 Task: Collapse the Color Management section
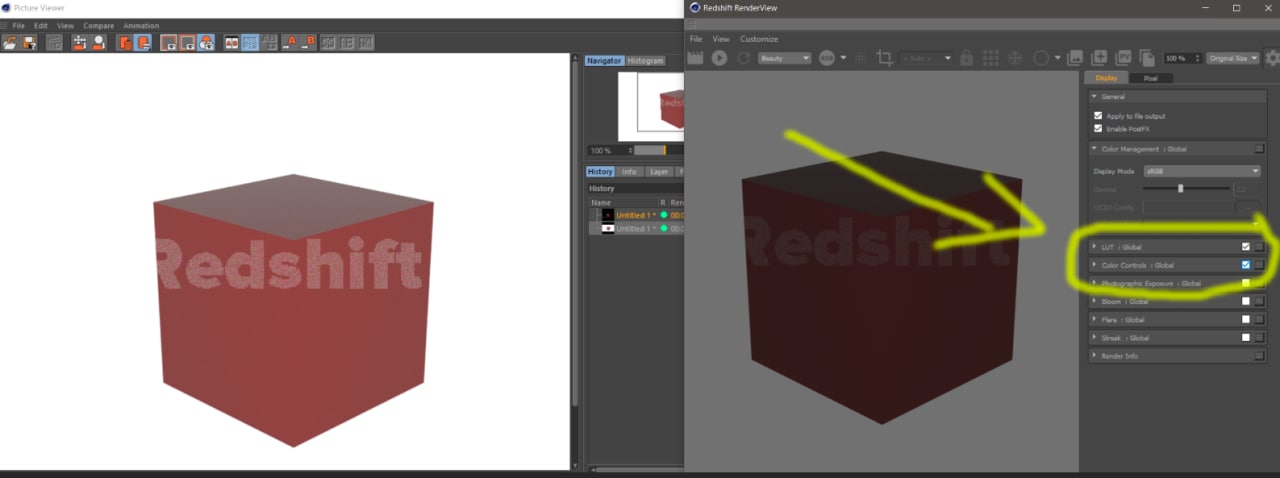1094,149
